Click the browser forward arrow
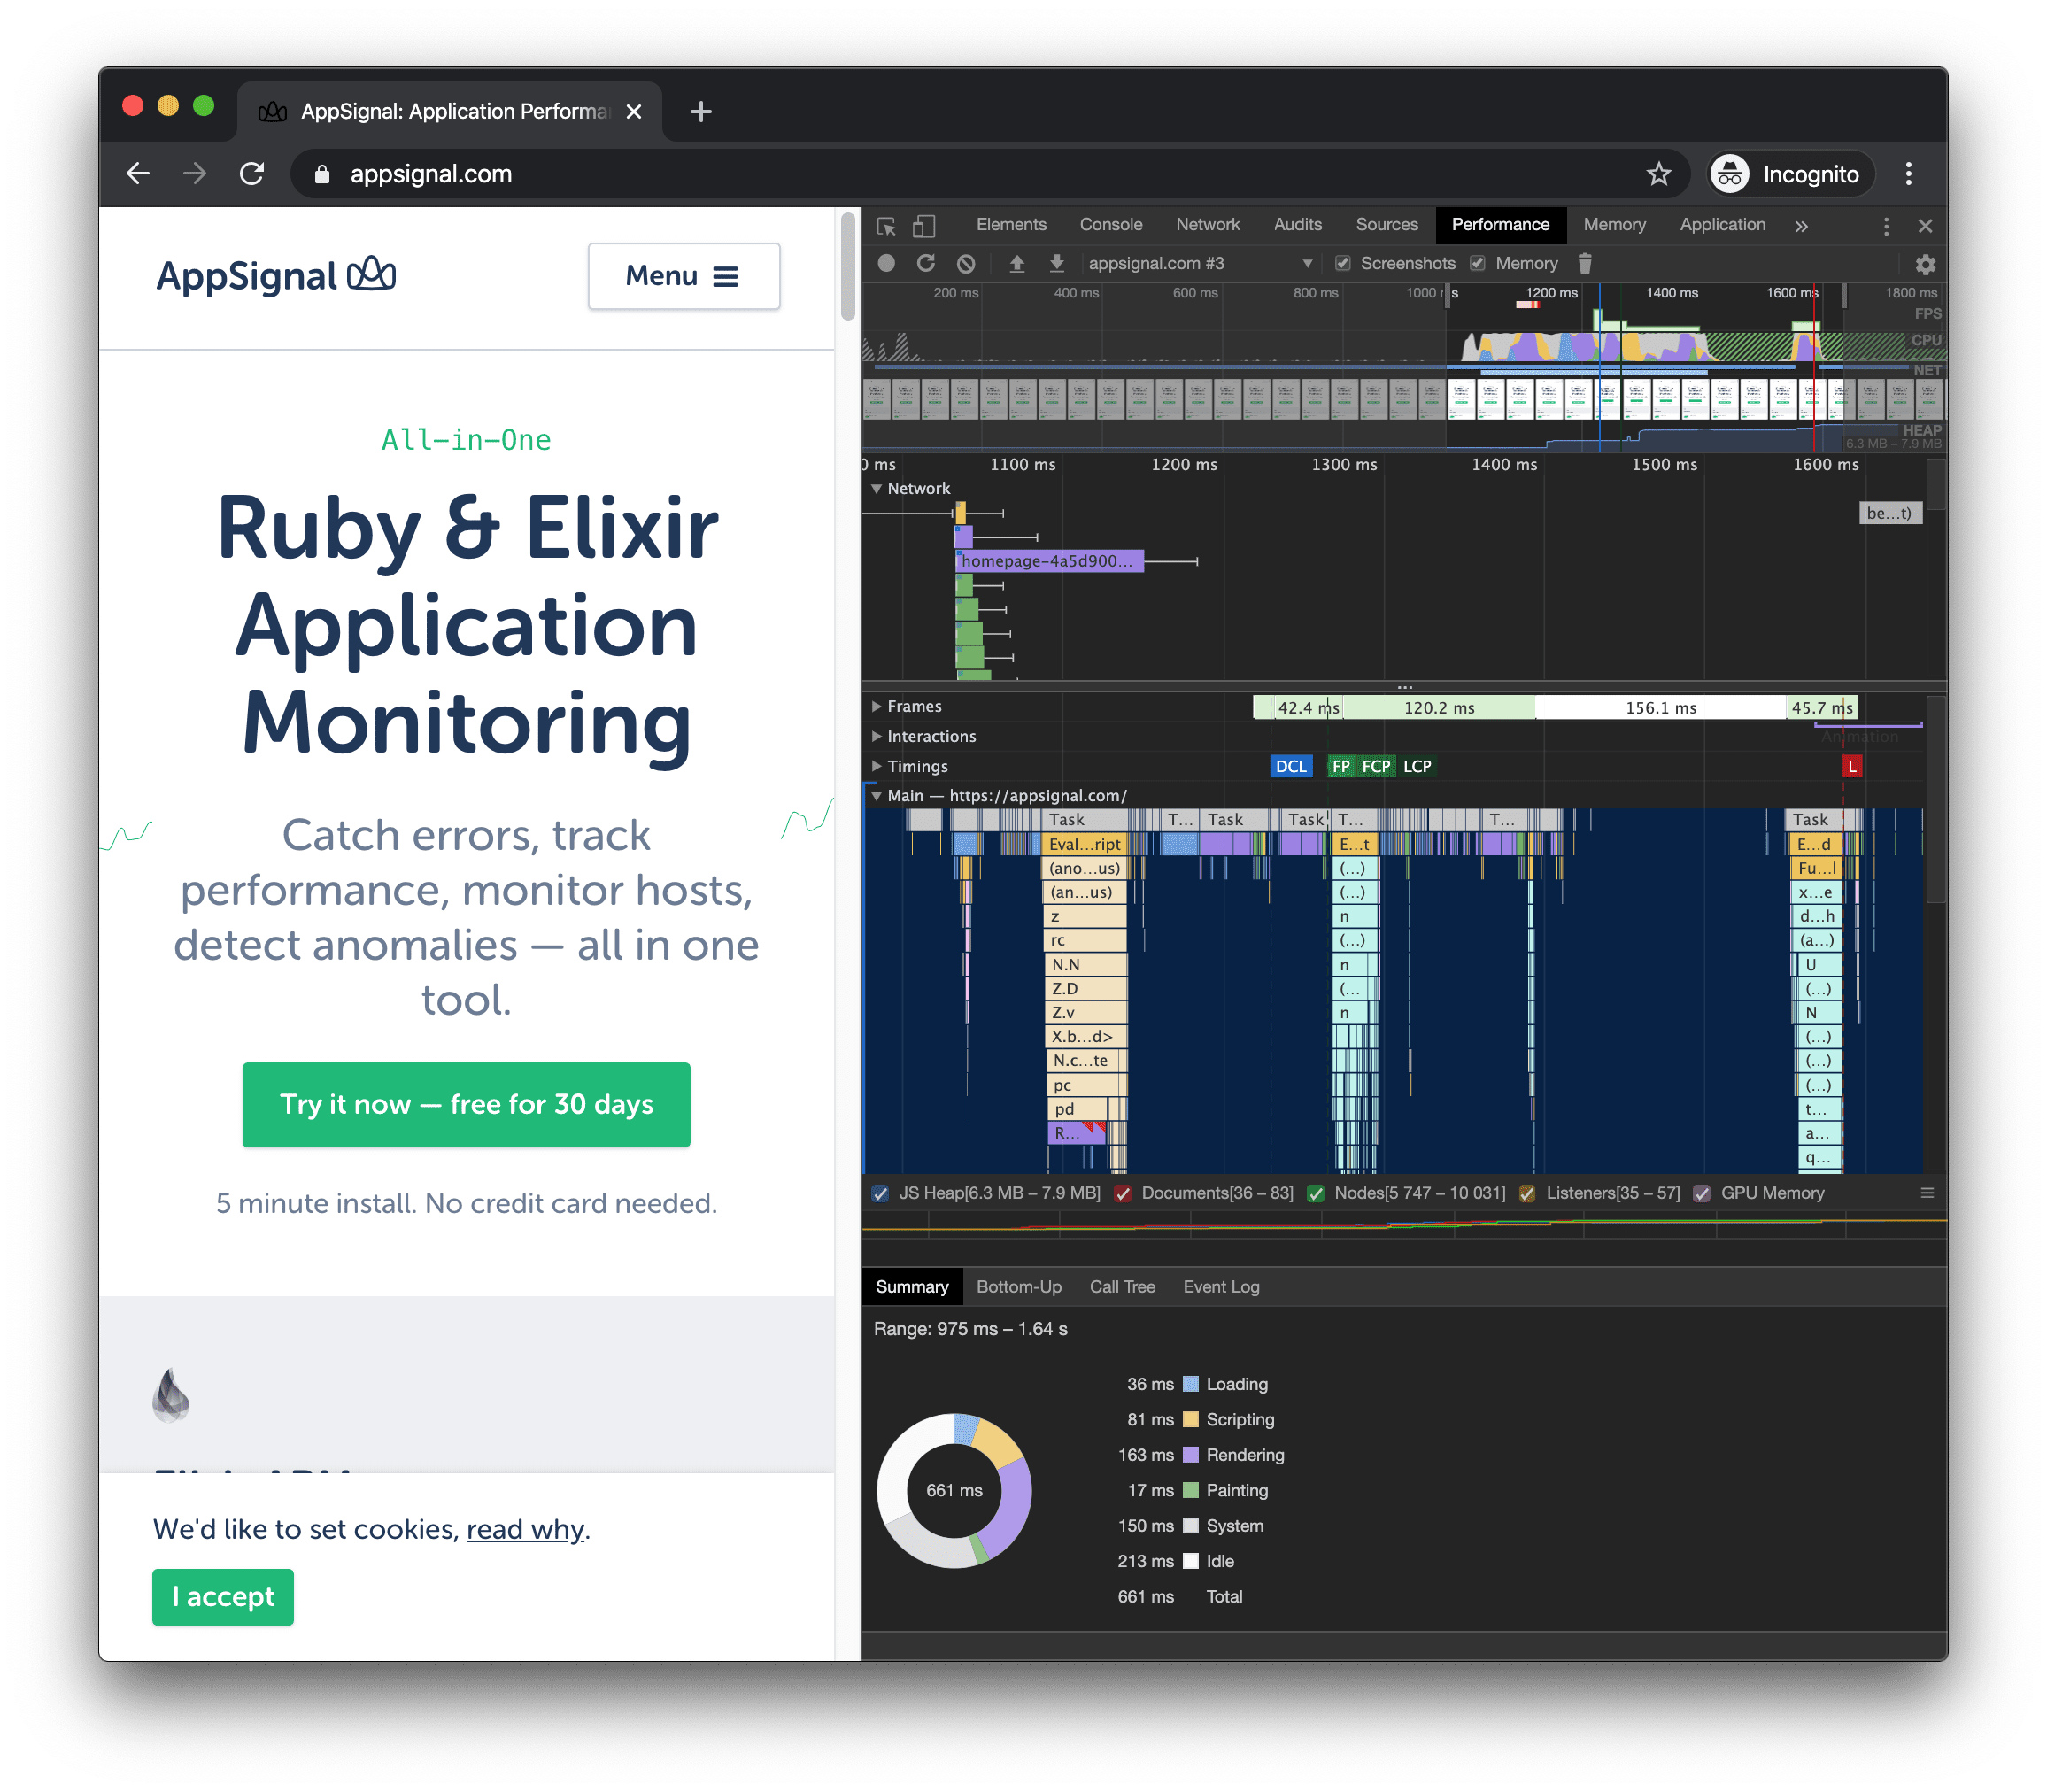Screen dimensions: 2047x1792 195,174
